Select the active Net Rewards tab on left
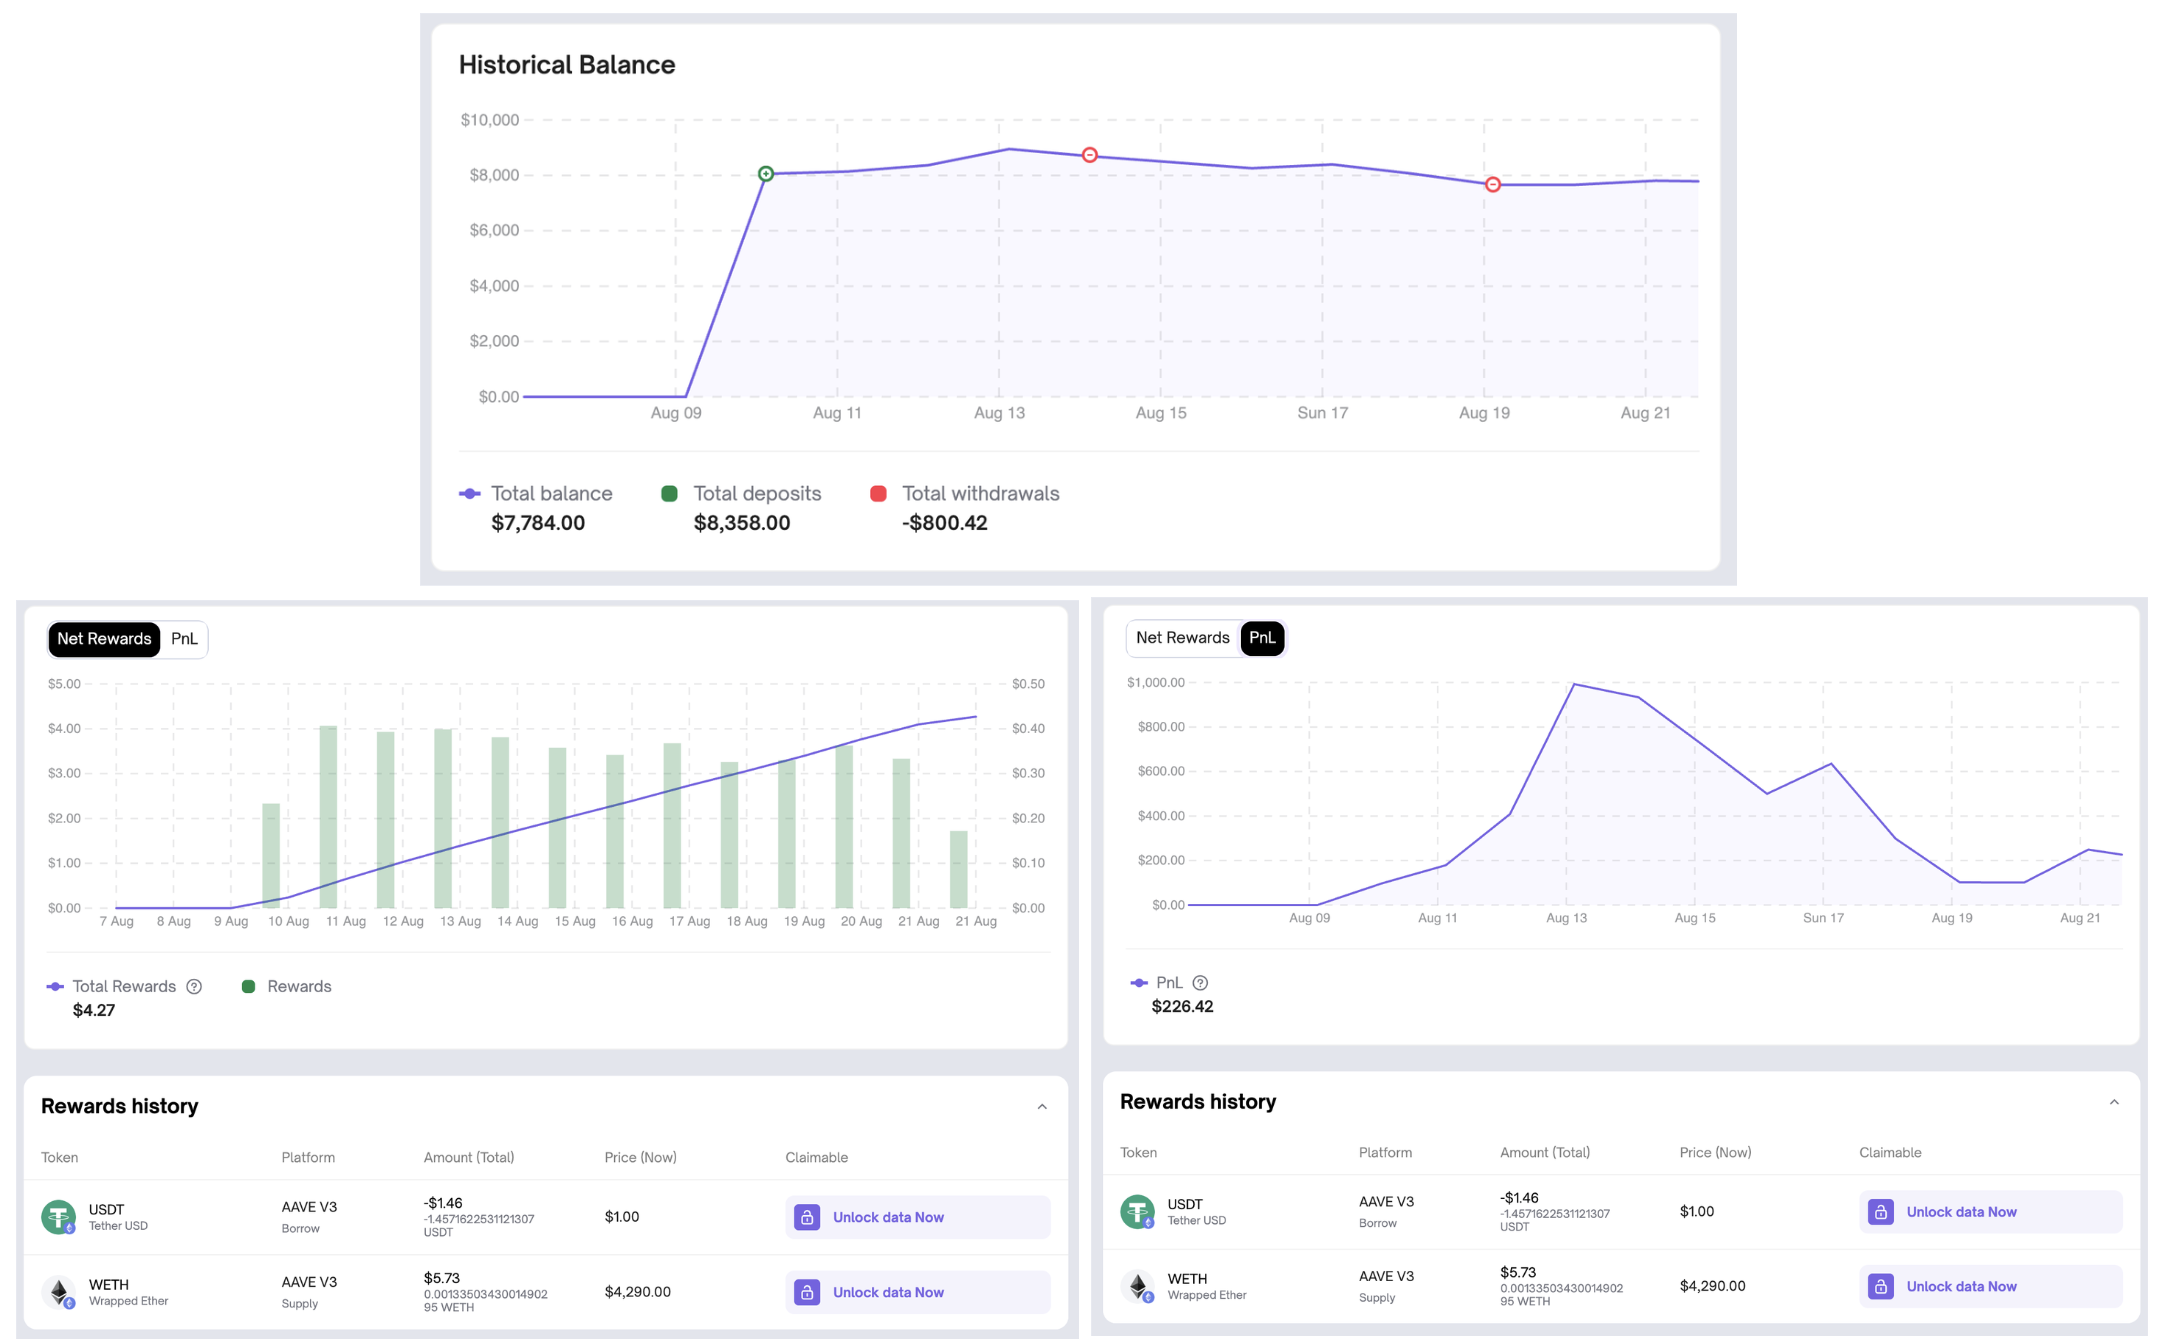This screenshot has width=2158, height=1342. (x=104, y=639)
